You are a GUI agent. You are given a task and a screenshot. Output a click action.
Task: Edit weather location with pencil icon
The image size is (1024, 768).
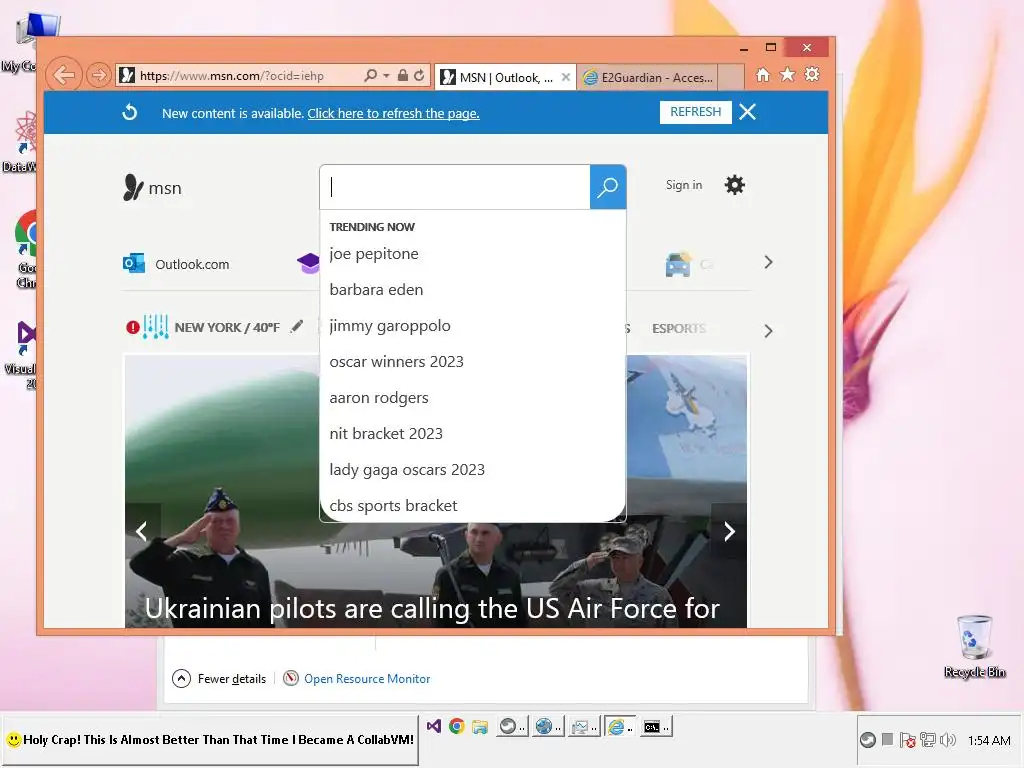(x=297, y=326)
